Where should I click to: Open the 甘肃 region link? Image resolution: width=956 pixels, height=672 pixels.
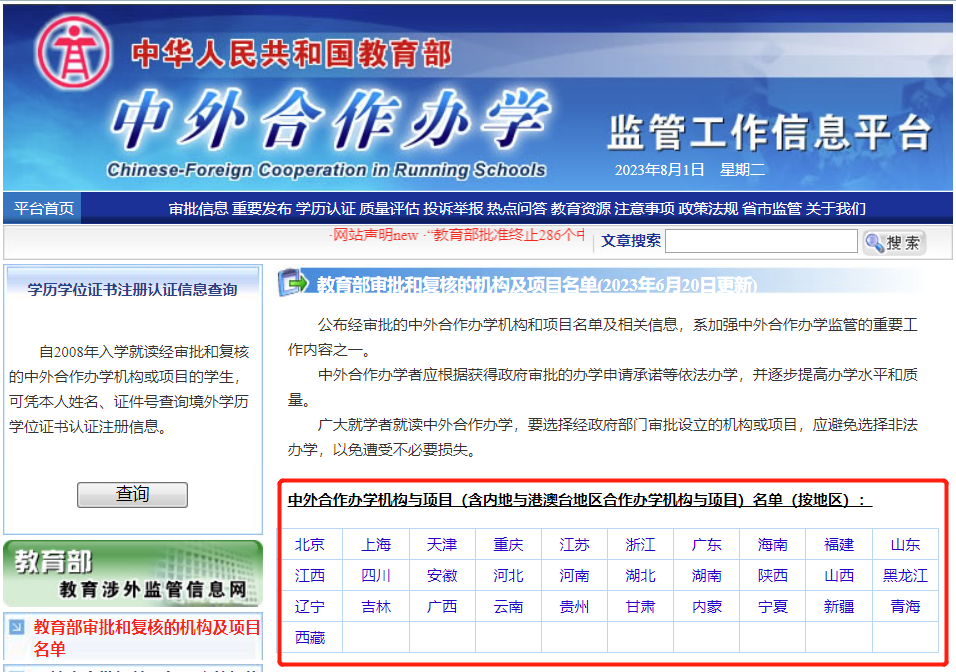point(640,607)
